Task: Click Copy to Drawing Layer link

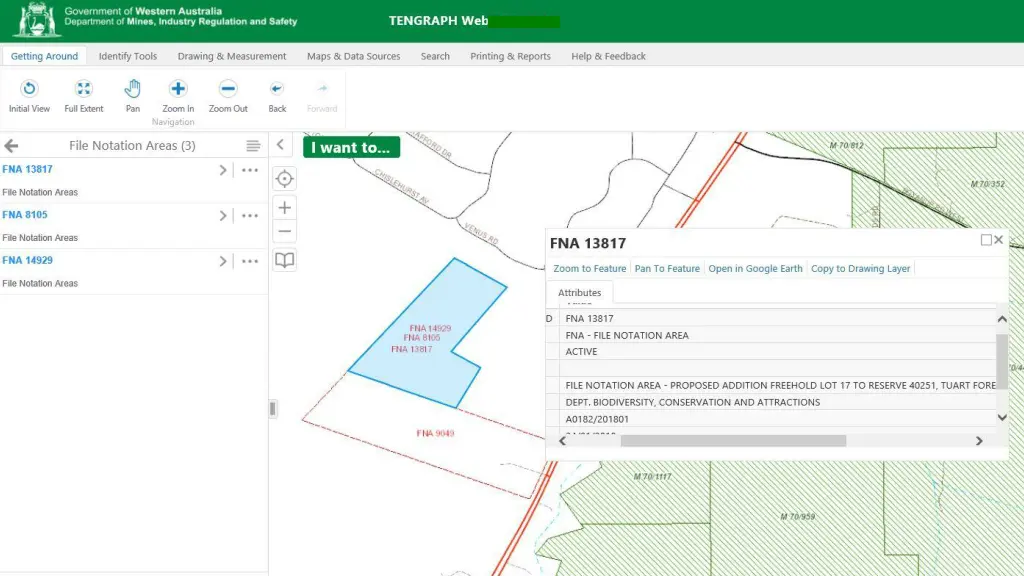Action: [860, 268]
